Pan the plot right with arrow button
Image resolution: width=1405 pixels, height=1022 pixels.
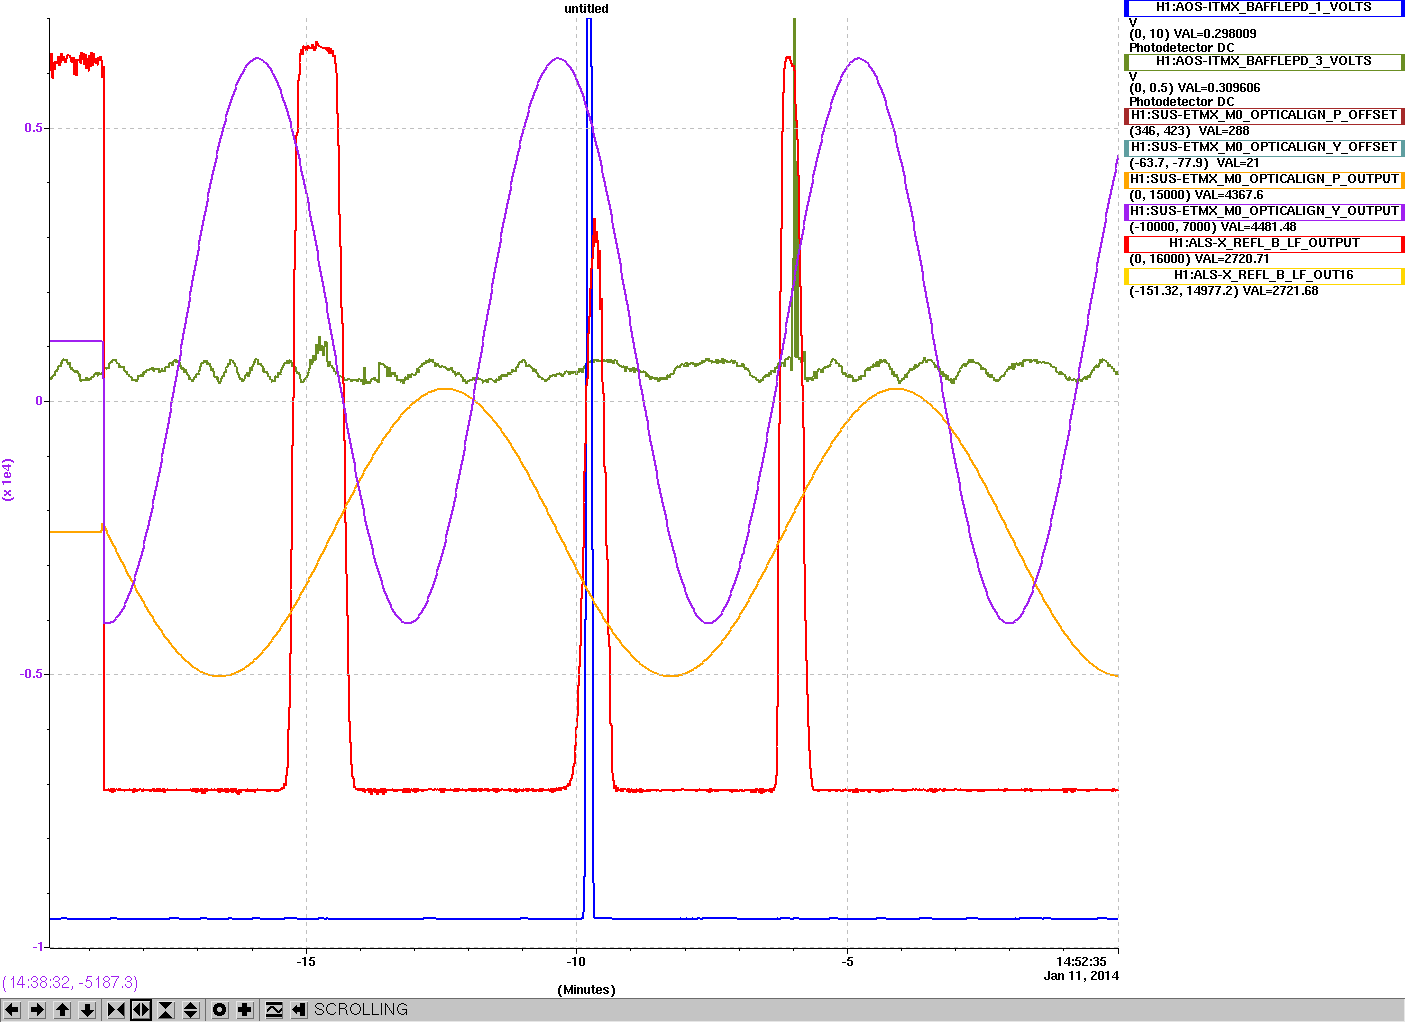click(x=37, y=1010)
